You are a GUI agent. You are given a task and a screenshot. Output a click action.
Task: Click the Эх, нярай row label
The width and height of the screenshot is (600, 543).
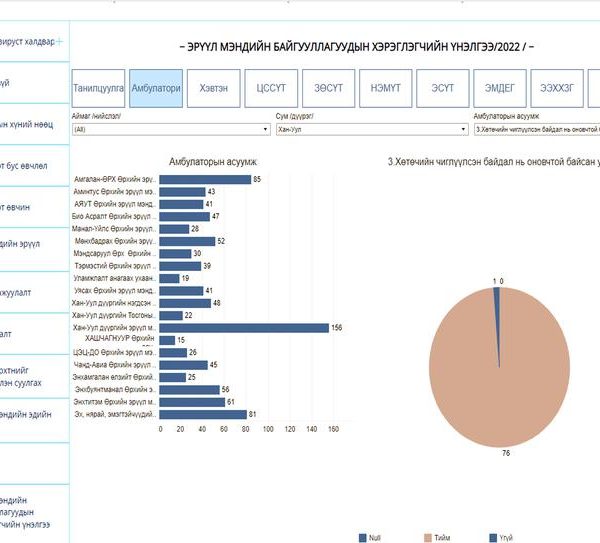click(116, 414)
